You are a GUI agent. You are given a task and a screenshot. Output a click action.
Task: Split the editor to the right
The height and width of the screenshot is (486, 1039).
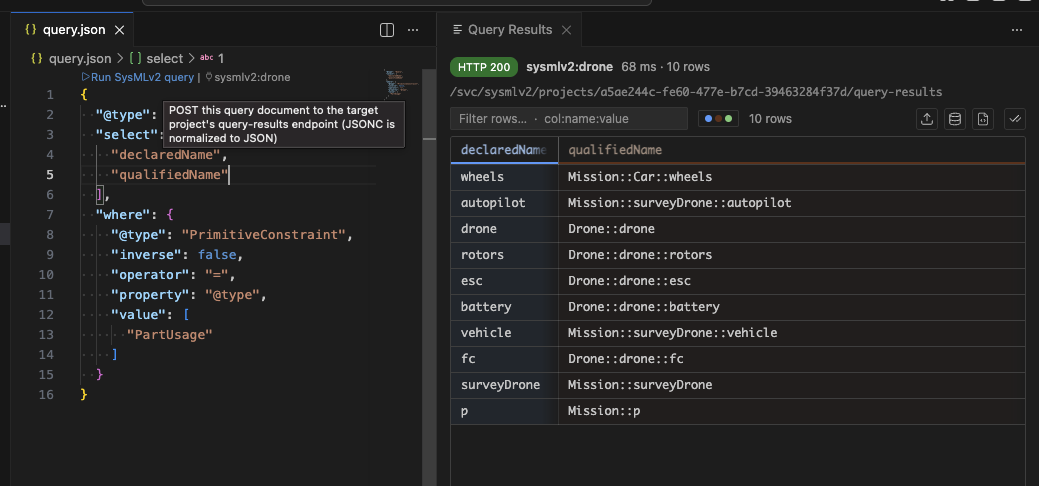(x=387, y=30)
